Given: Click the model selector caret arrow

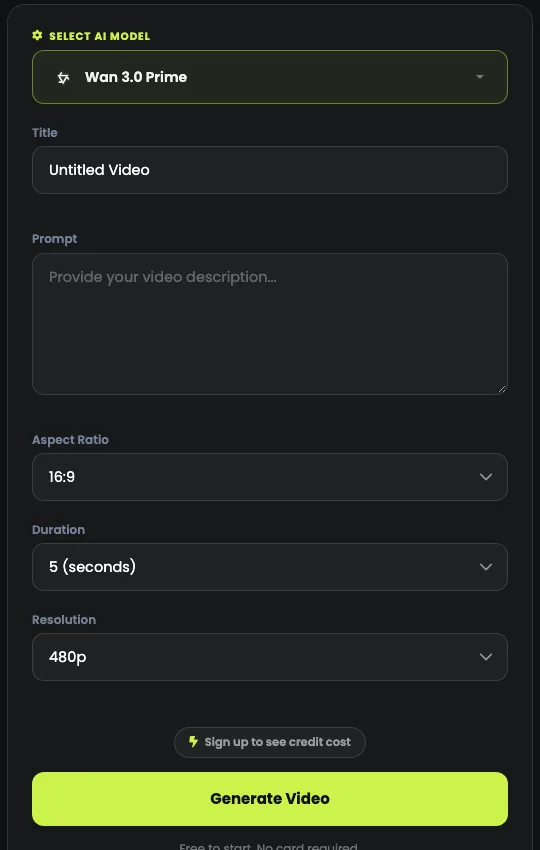Looking at the screenshot, I should click(480, 77).
